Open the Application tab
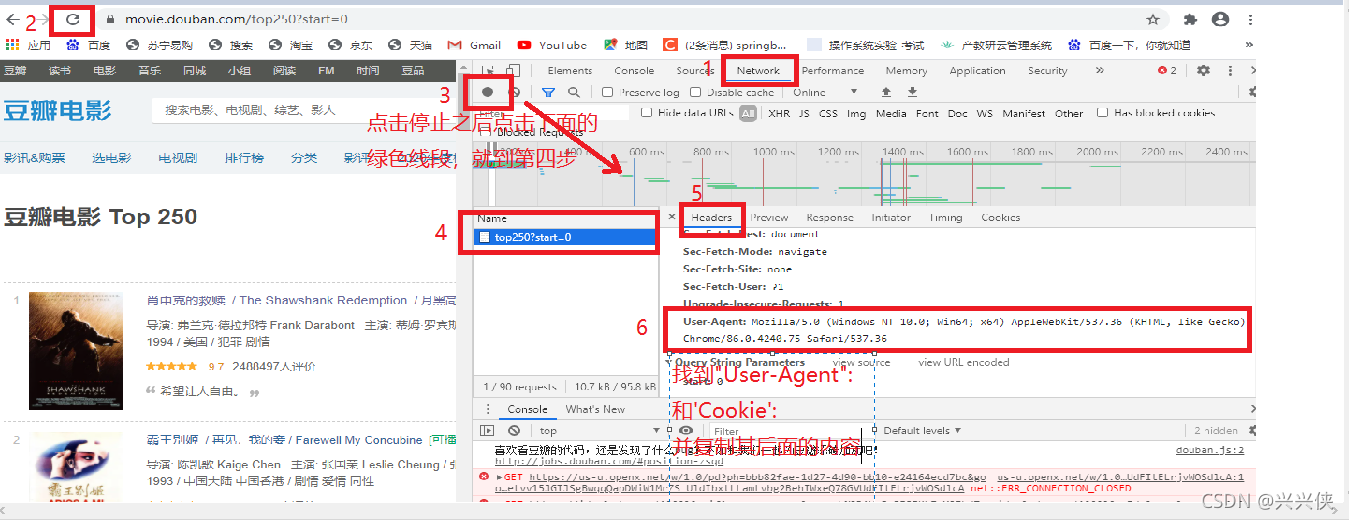1349x520 pixels. (x=977, y=71)
